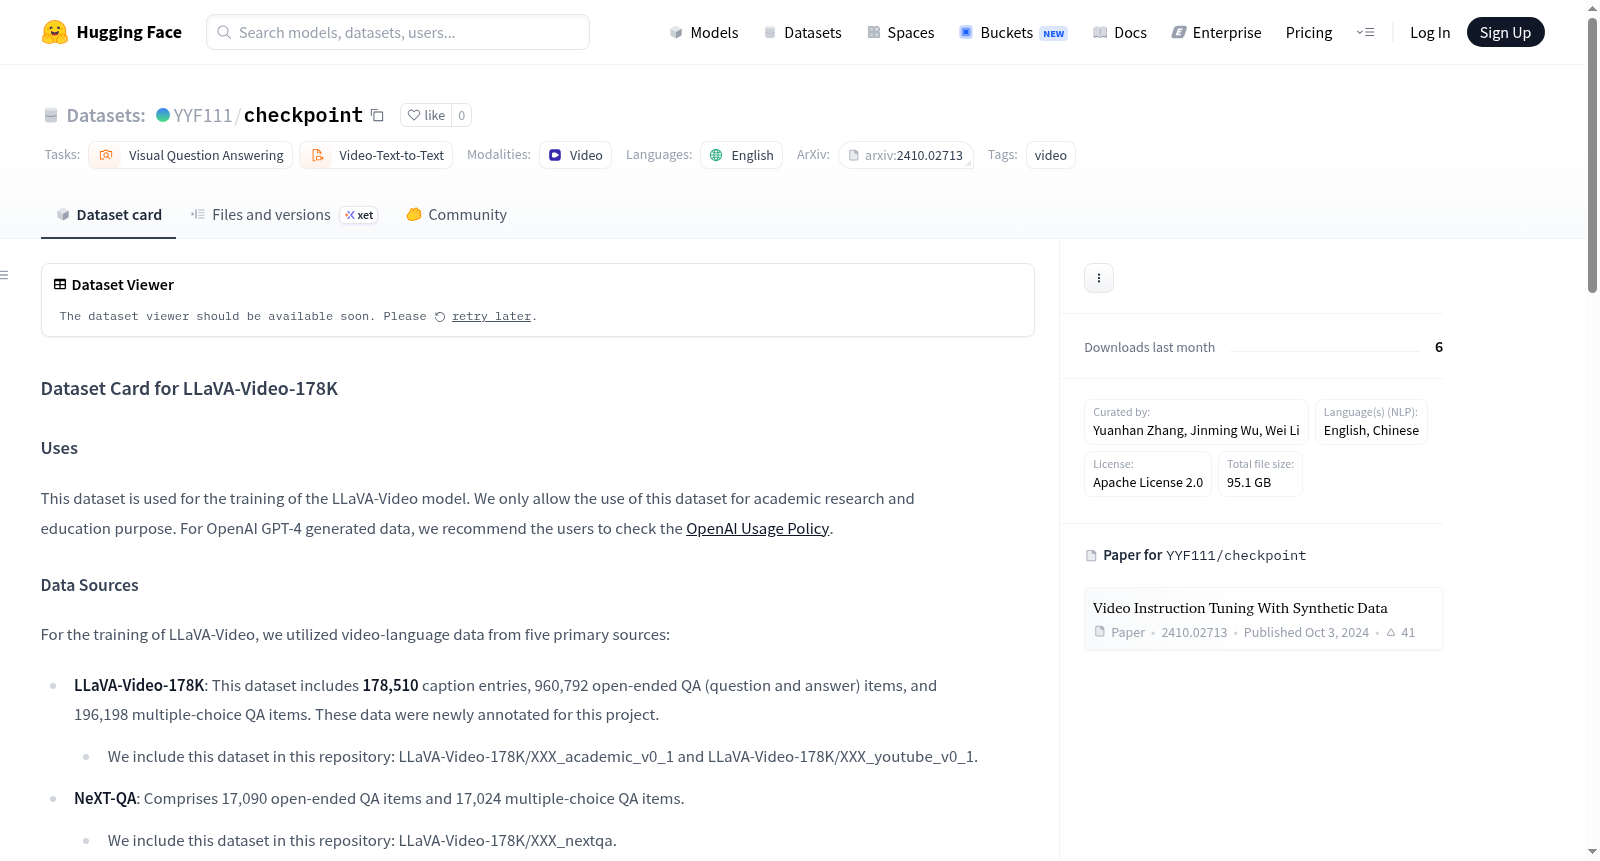This screenshot has width=1600, height=861.
Task: Click the Dataset Viewer table icon
Action: 60,284
